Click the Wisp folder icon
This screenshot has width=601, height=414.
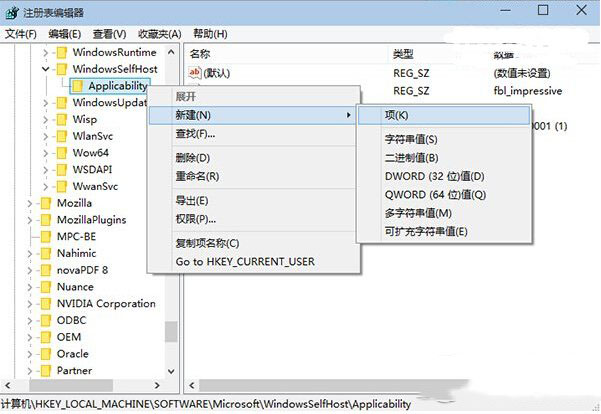[x=61, y=120]
